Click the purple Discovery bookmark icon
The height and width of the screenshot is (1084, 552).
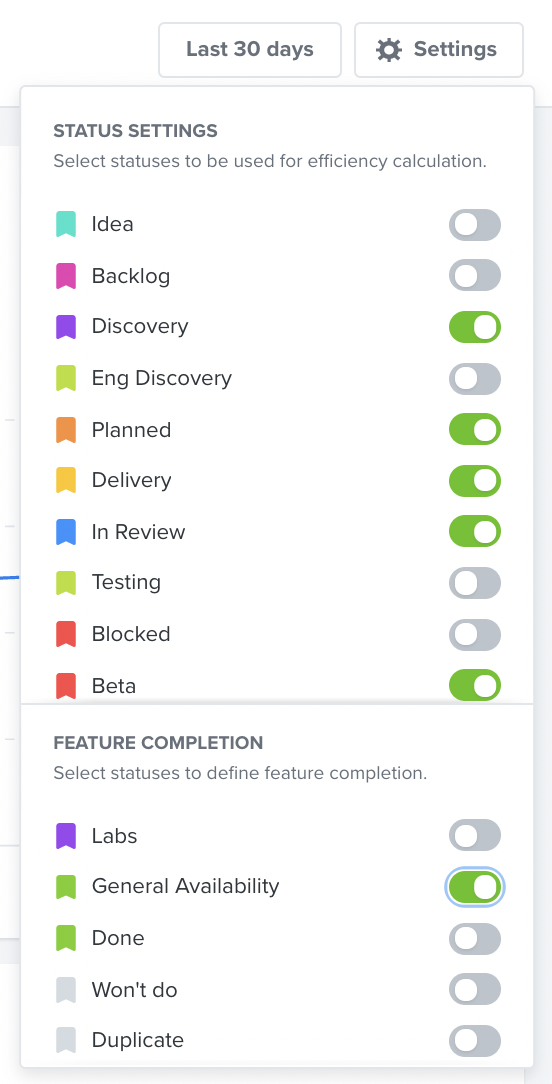point(66,327)
